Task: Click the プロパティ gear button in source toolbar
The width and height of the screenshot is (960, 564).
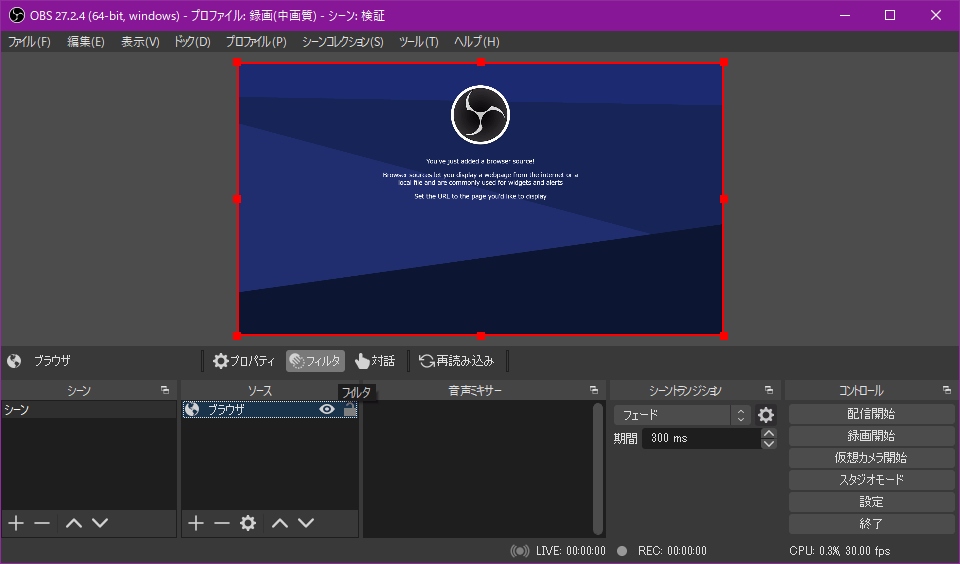Action: click(244, 361)
